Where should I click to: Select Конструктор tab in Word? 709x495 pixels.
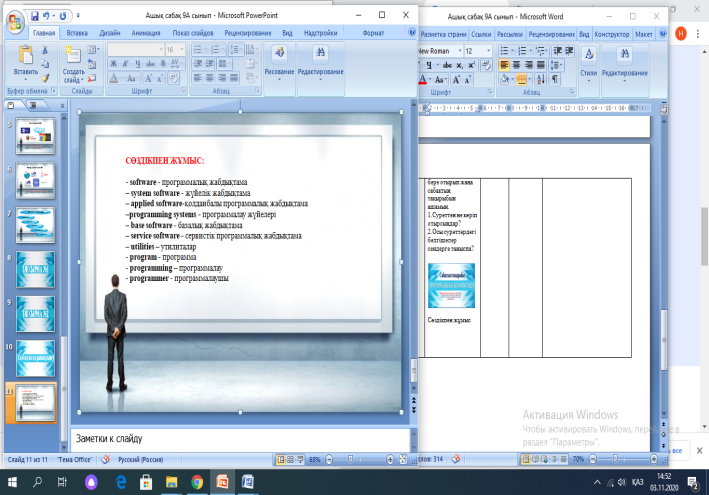pos(611,34)
